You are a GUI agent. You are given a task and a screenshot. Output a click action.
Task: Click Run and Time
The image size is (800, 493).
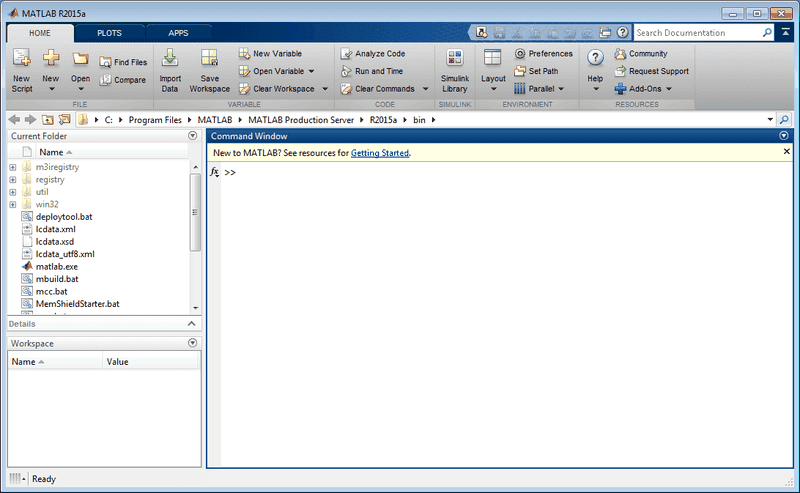tap(372, 71)
